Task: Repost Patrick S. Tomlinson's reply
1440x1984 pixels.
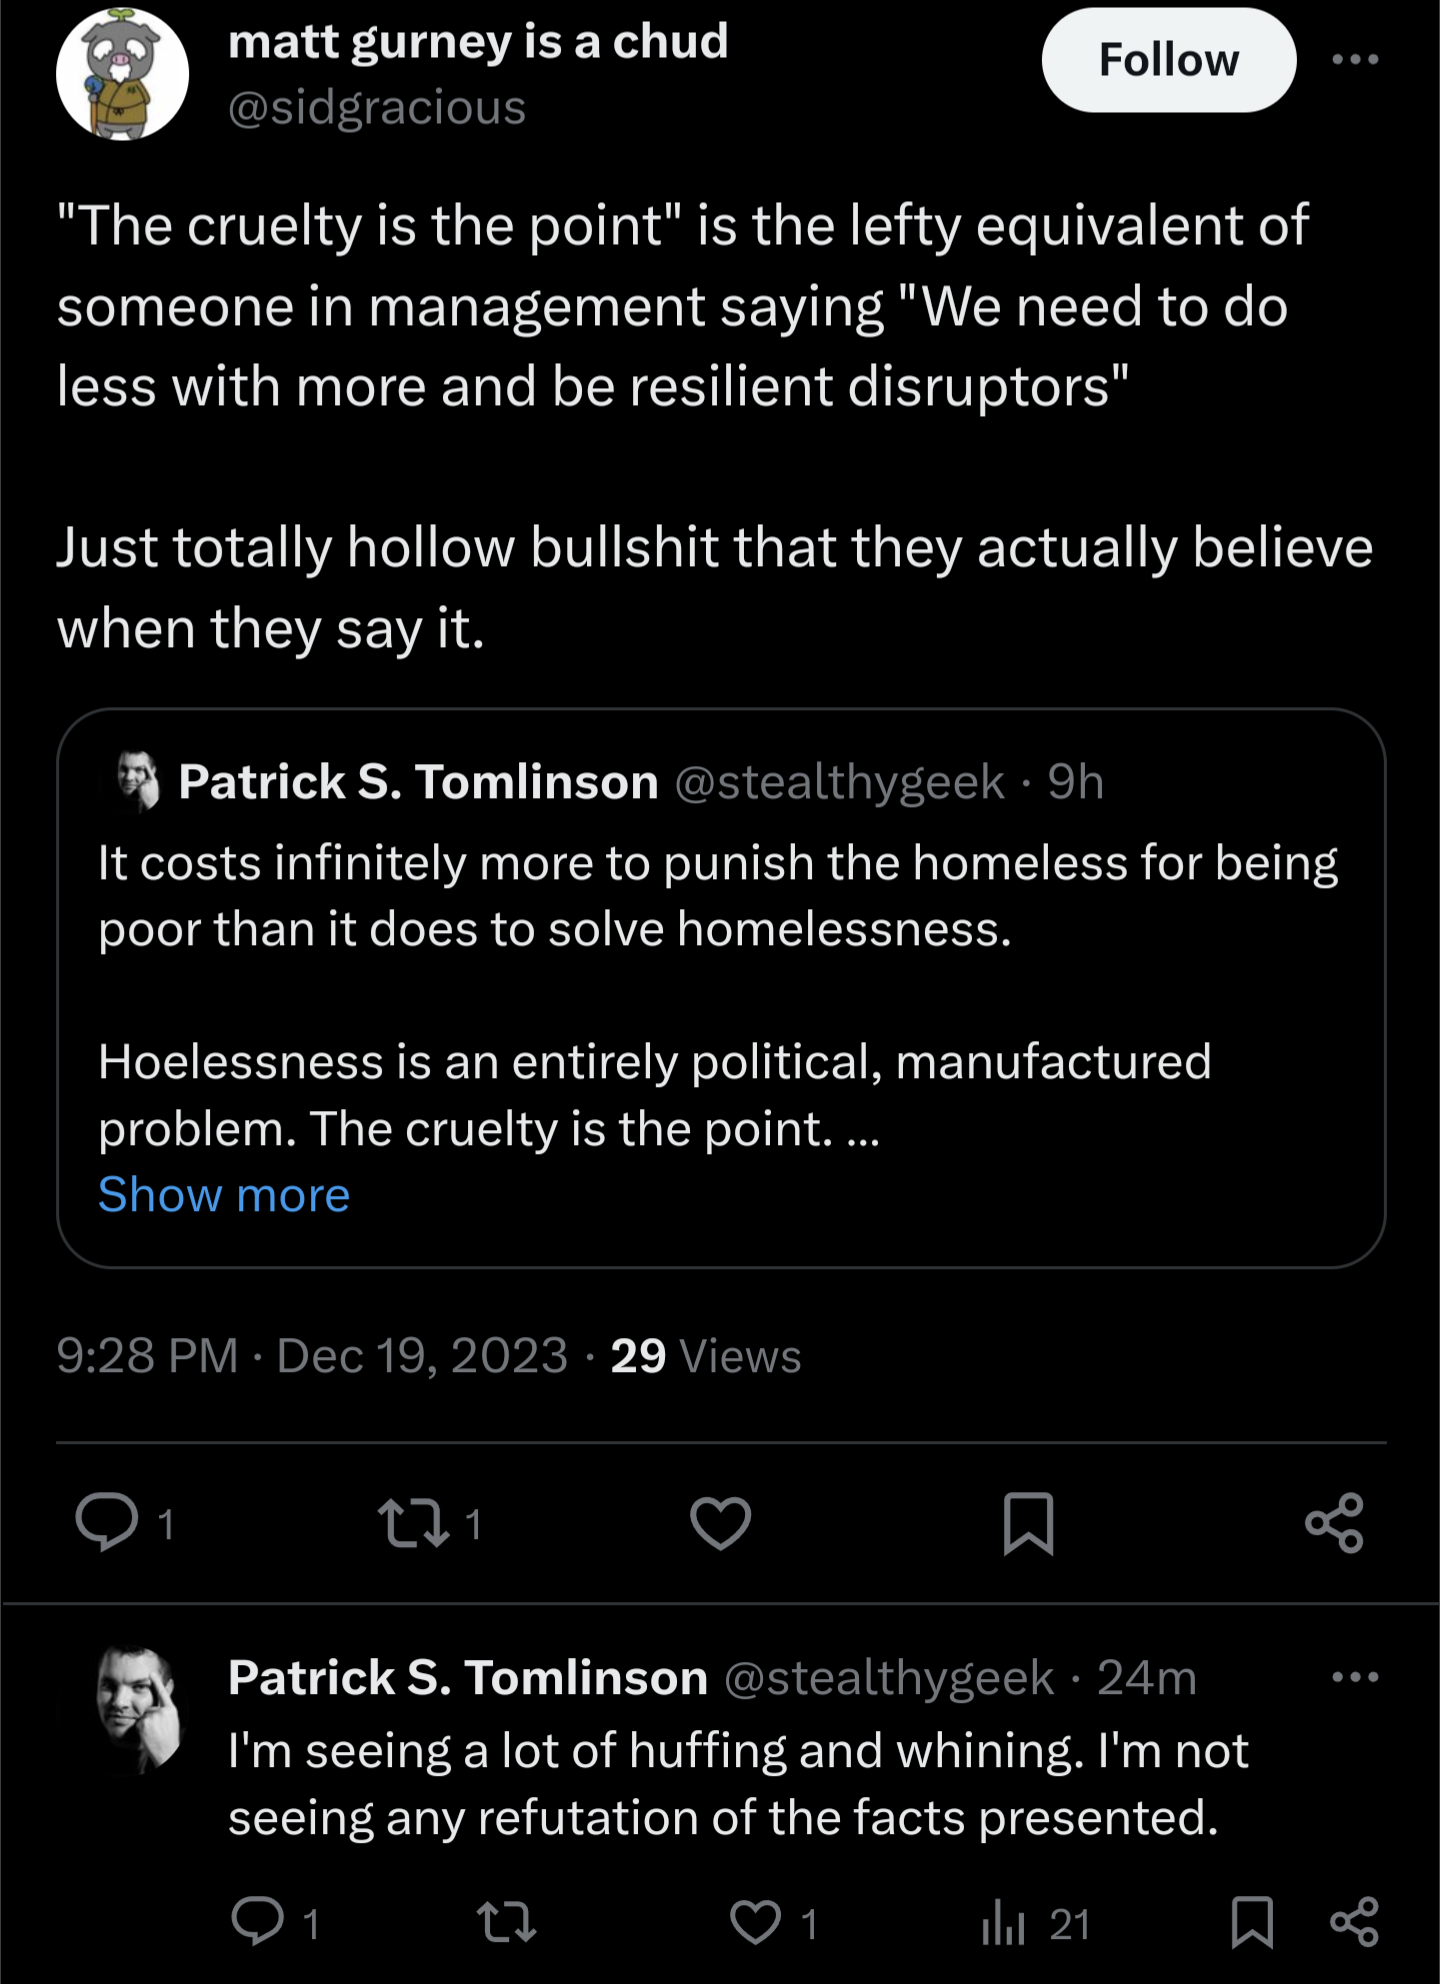Action: (506, 1922)
